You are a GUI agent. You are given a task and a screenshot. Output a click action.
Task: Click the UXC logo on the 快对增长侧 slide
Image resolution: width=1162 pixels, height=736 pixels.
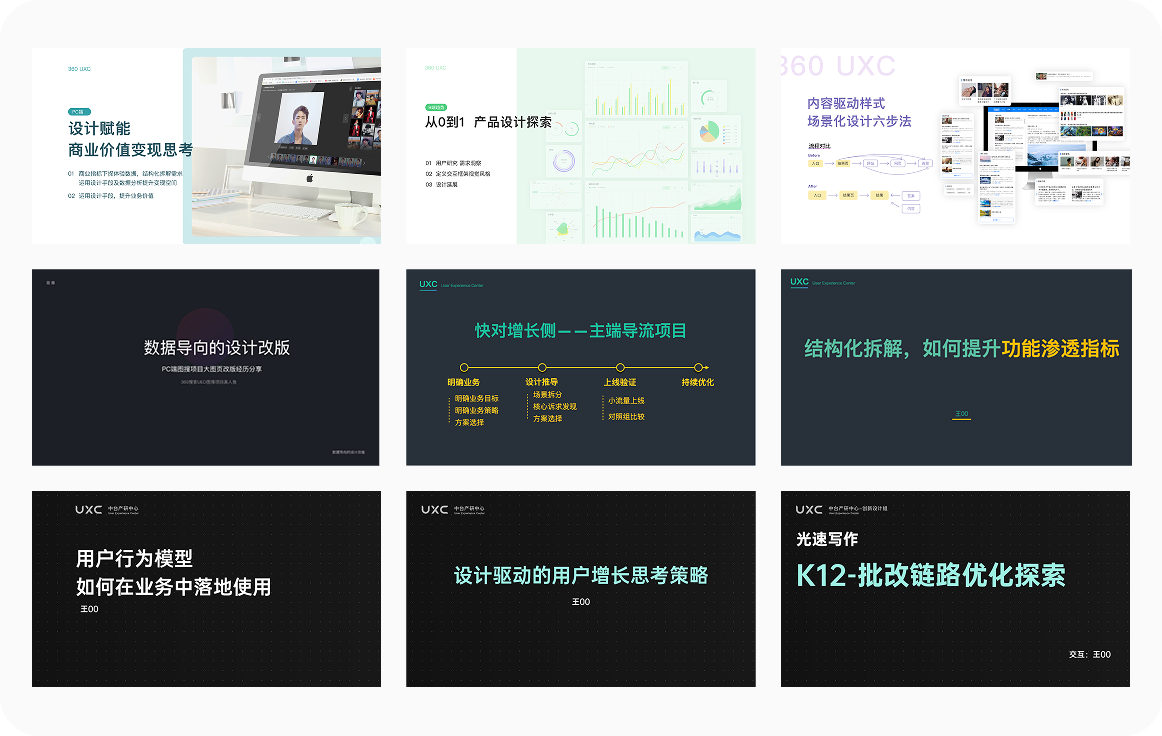coord(428,284)
